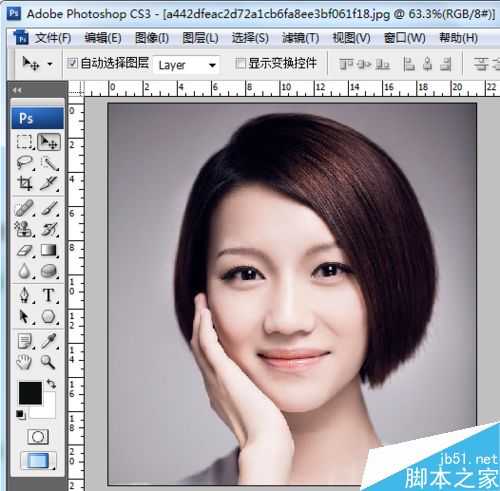500x491 pixels.
Task: Open the Layer auto-select dropdown
Action: pos(186,65)
